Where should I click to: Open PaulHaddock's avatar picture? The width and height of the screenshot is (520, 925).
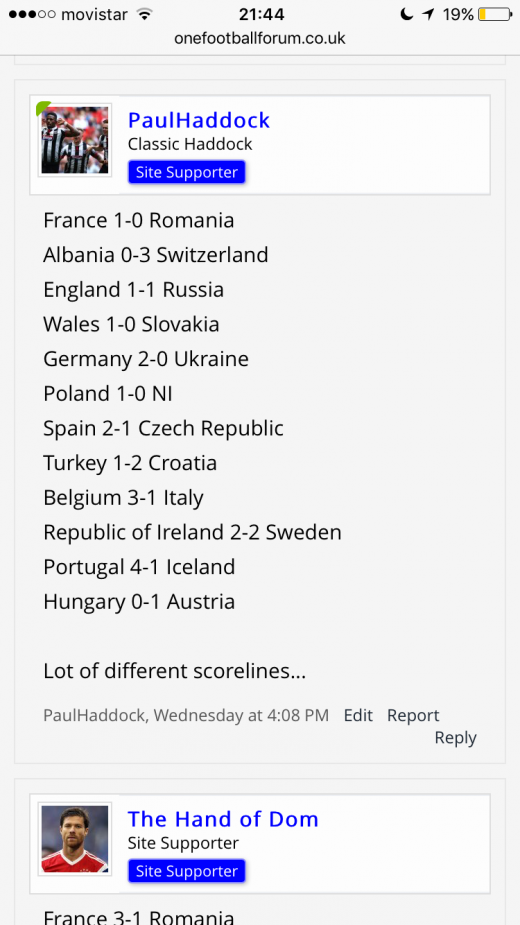(75, 140)
